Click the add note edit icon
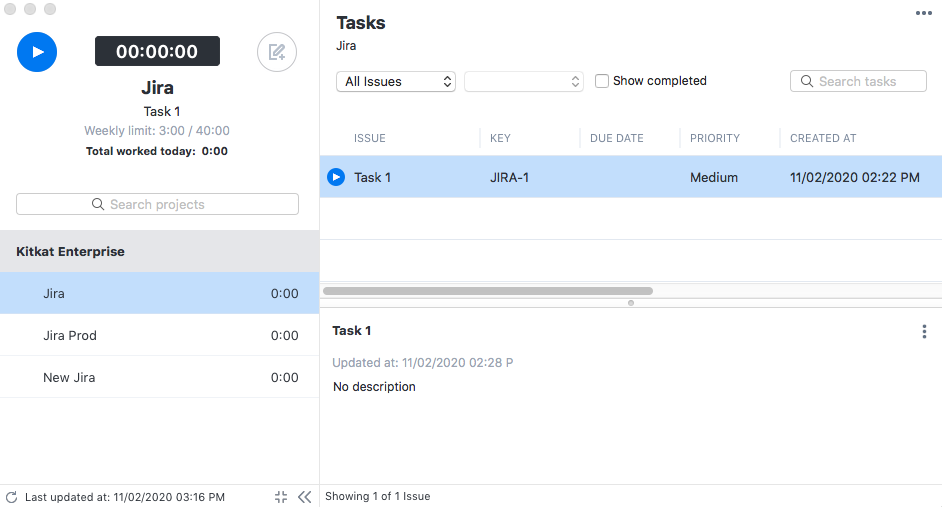 coord(277,52)
